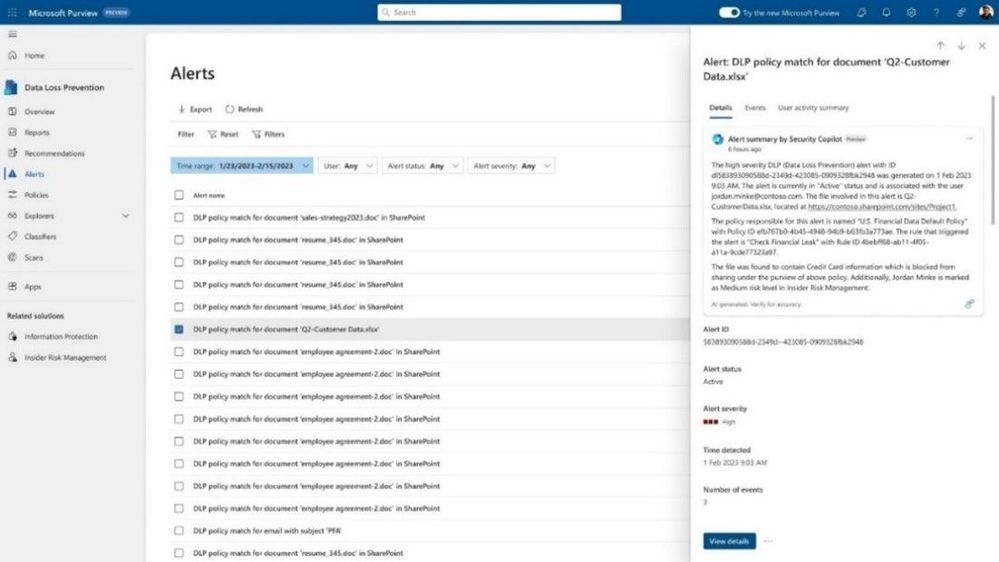This screenshot has width=999, height=562.
Task: Click the Alert name column header
Action: click(209, 196)
